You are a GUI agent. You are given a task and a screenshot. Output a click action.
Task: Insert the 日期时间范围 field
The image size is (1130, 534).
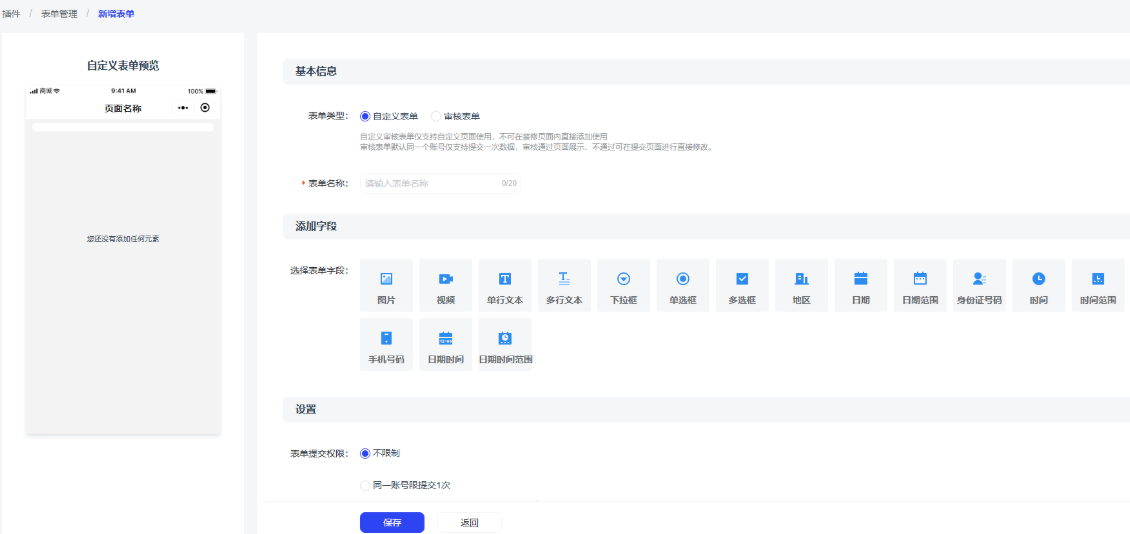505,345
